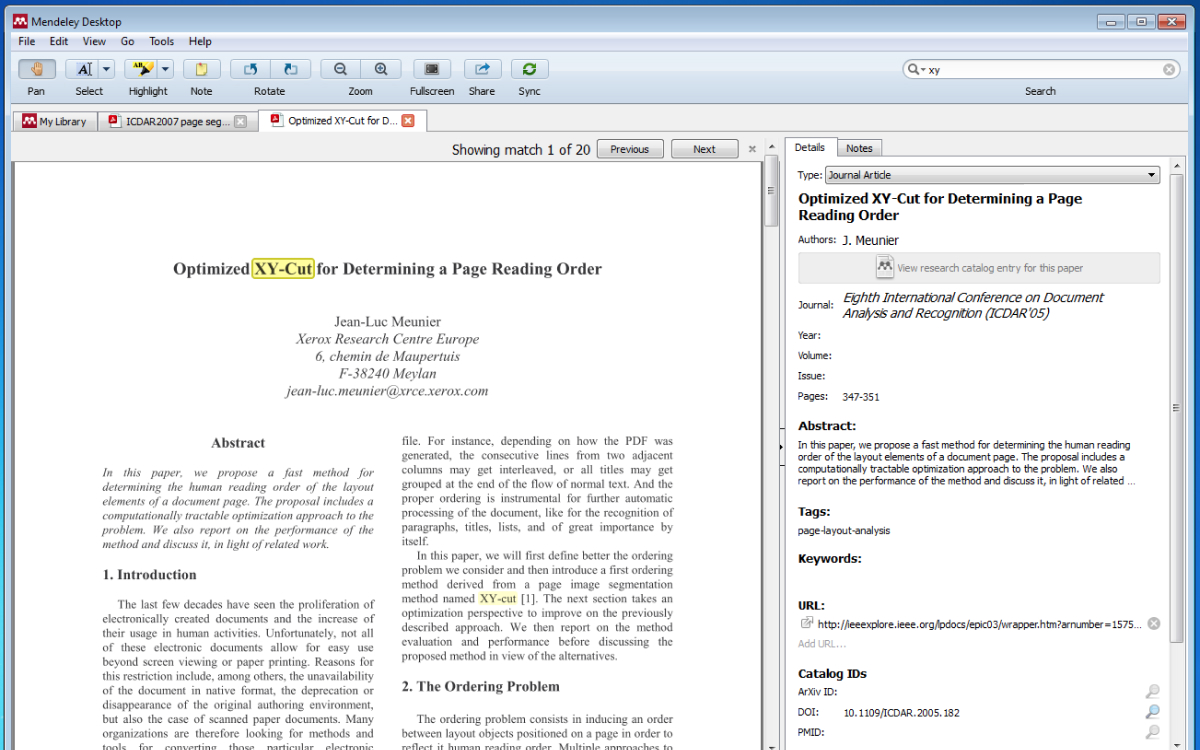Switch to the Notes tab
This screenshot has height=750, width=1200.
tap(859, 148)
